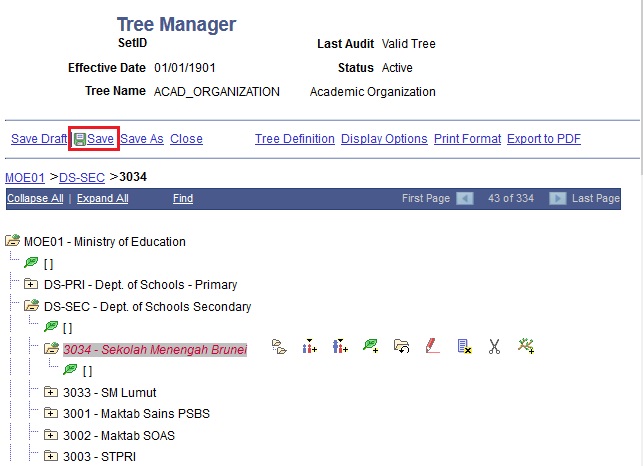Click the Delete Node icon
The width and height of the screenshot is (643, 466).
(x=464, y=347)
